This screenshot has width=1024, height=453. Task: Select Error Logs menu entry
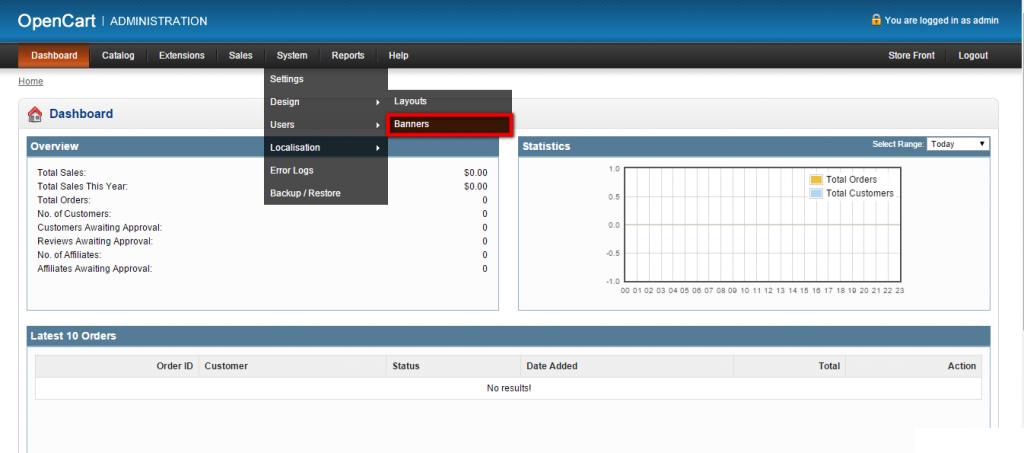tap(326, 170)
